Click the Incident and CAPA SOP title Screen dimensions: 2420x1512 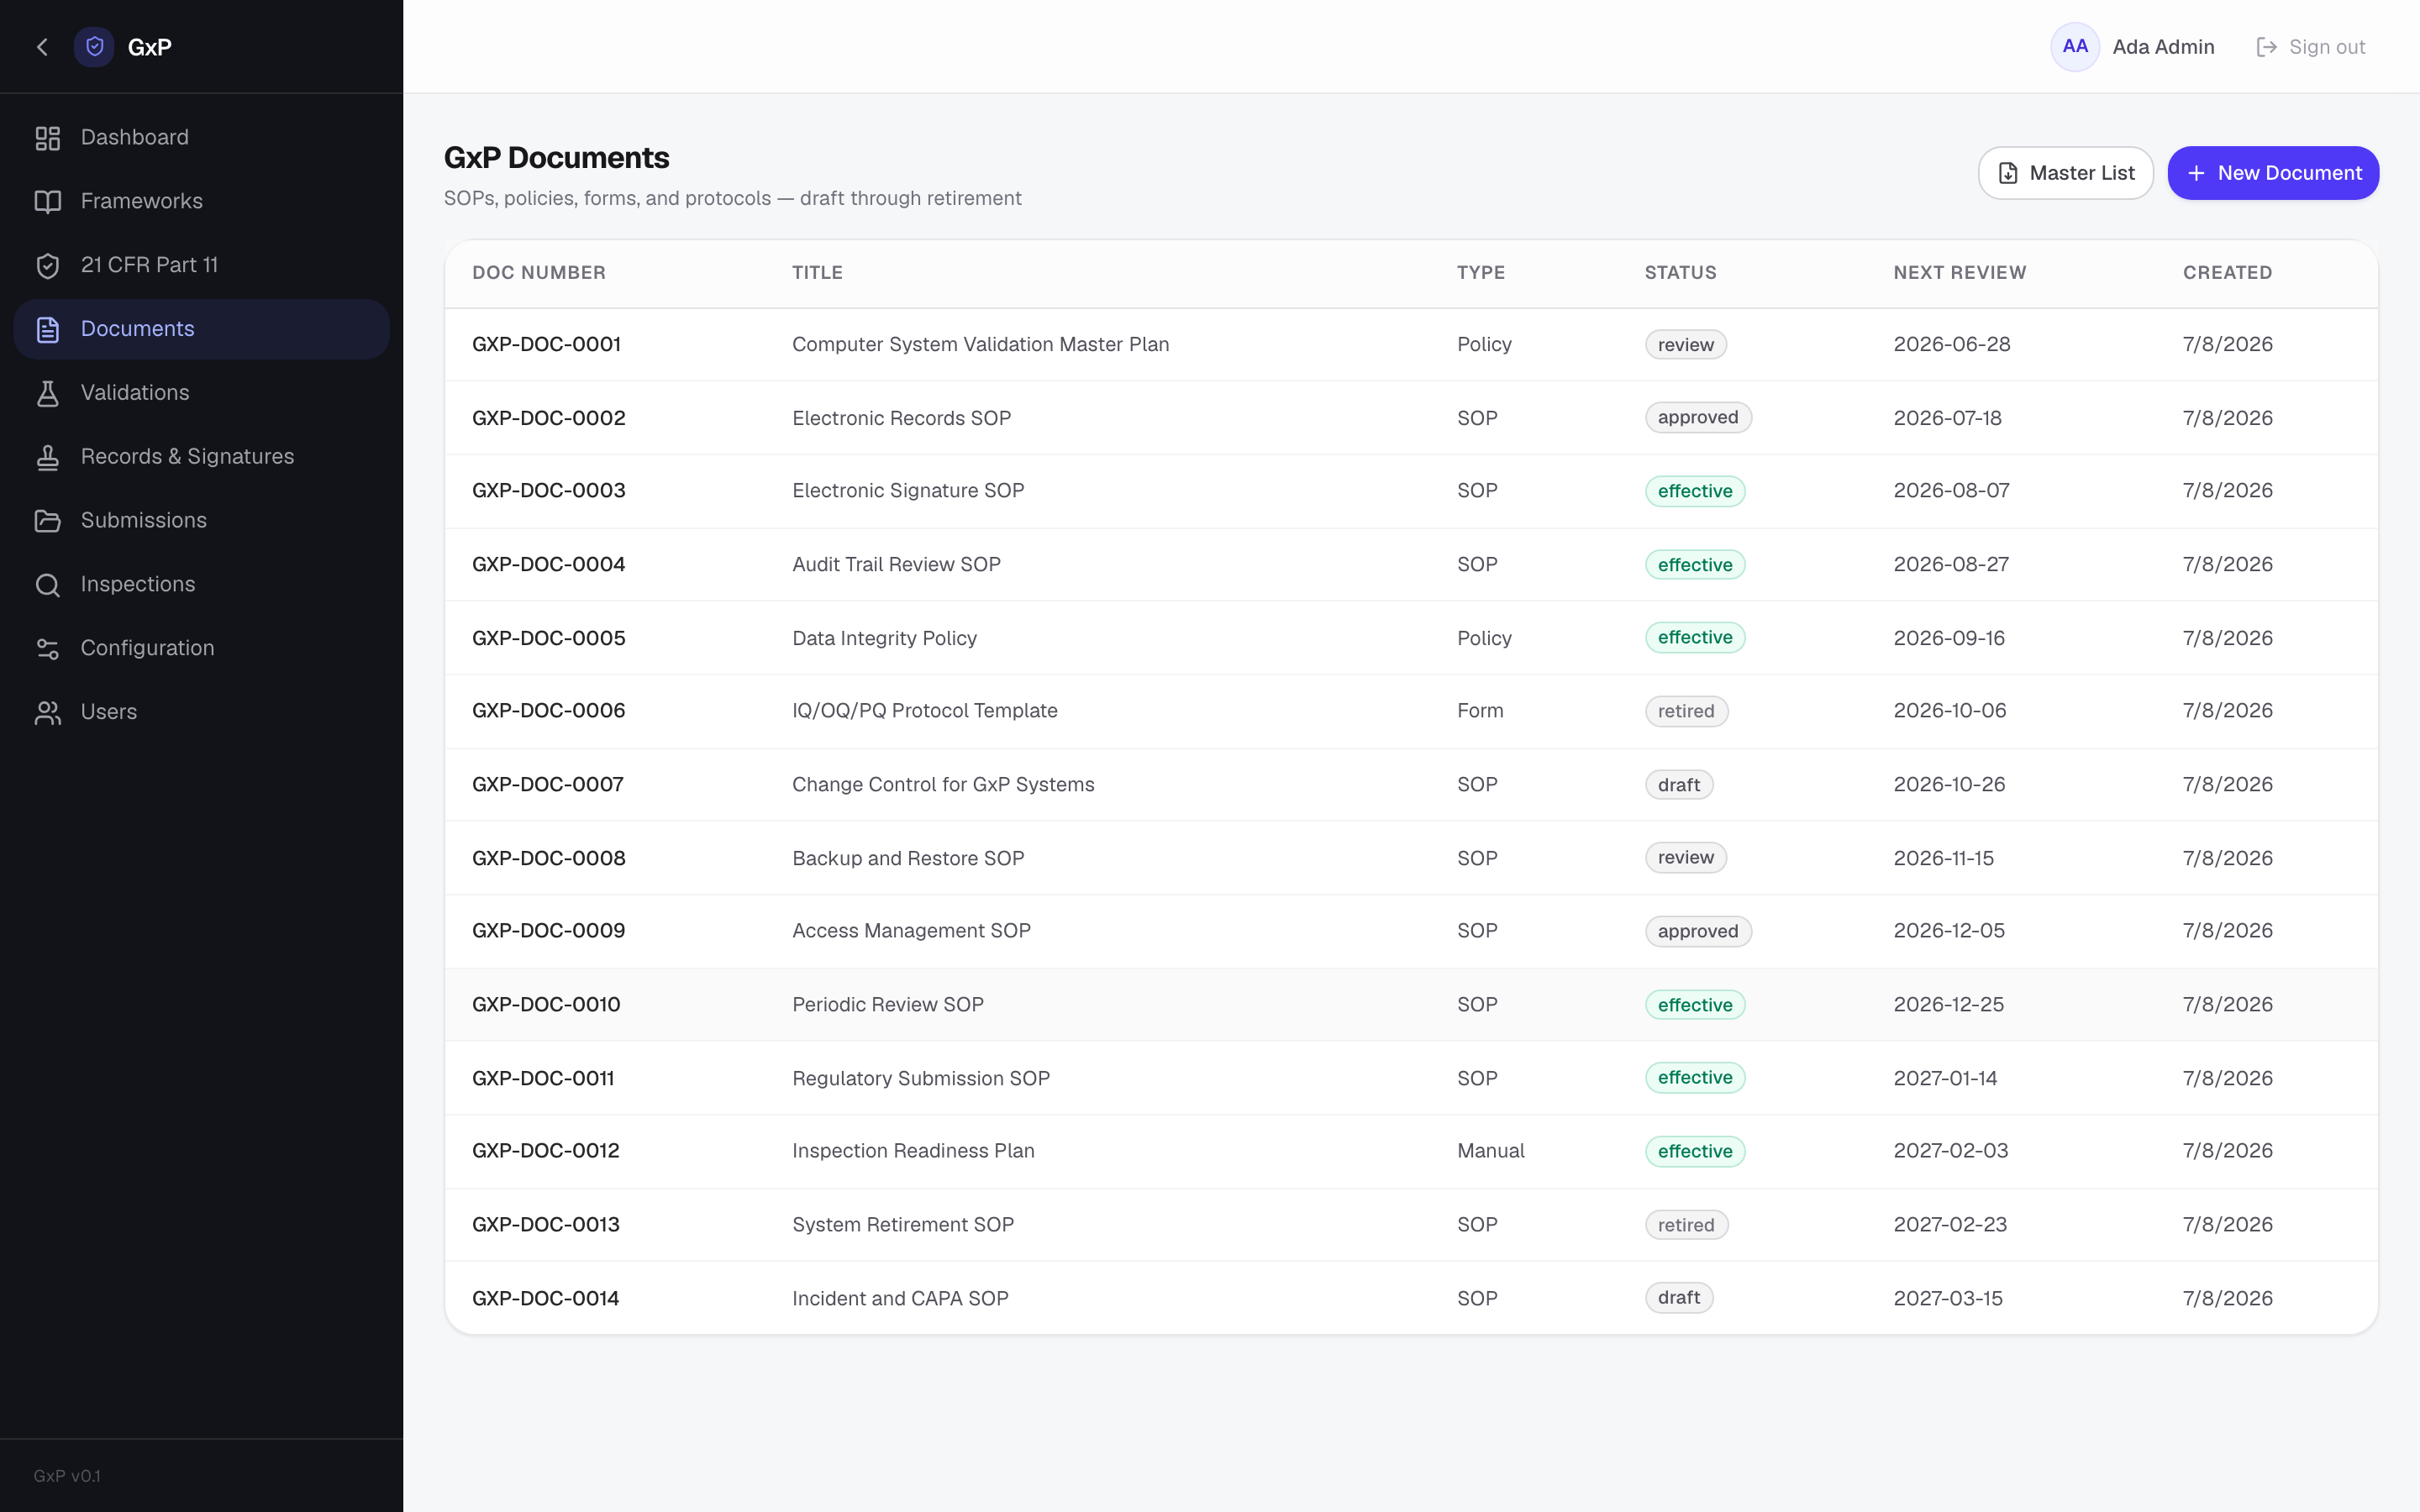coord(900,1298)
